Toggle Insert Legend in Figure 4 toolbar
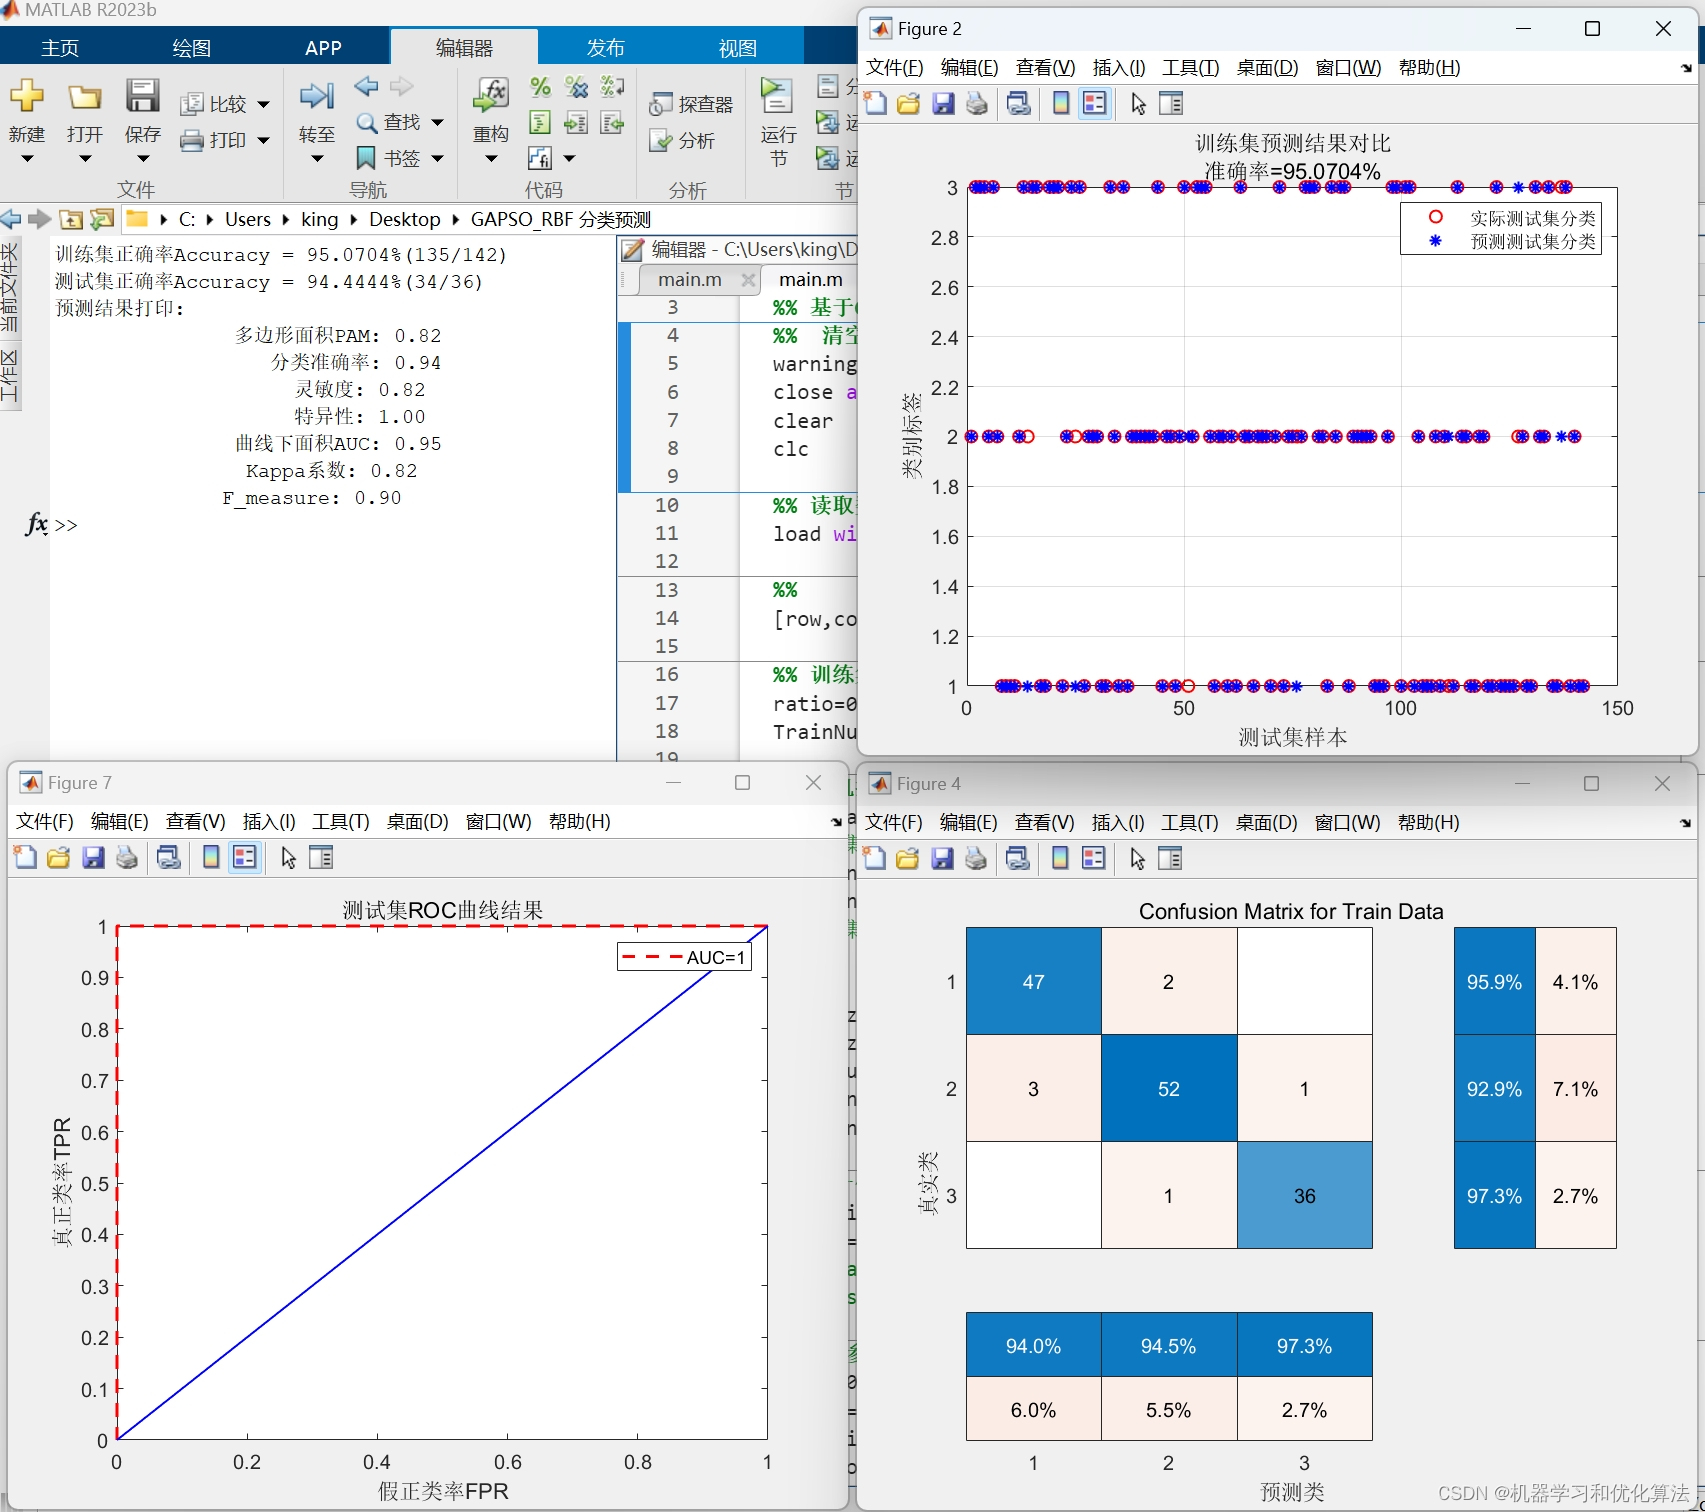This screenshot has height=1512, width=1705. [1094, 858]
